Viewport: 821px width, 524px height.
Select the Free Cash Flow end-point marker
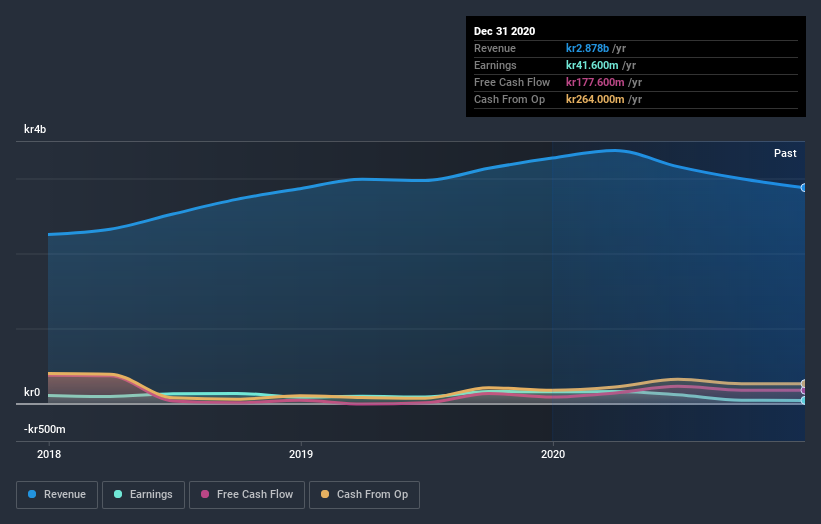[x=803, y=391]
